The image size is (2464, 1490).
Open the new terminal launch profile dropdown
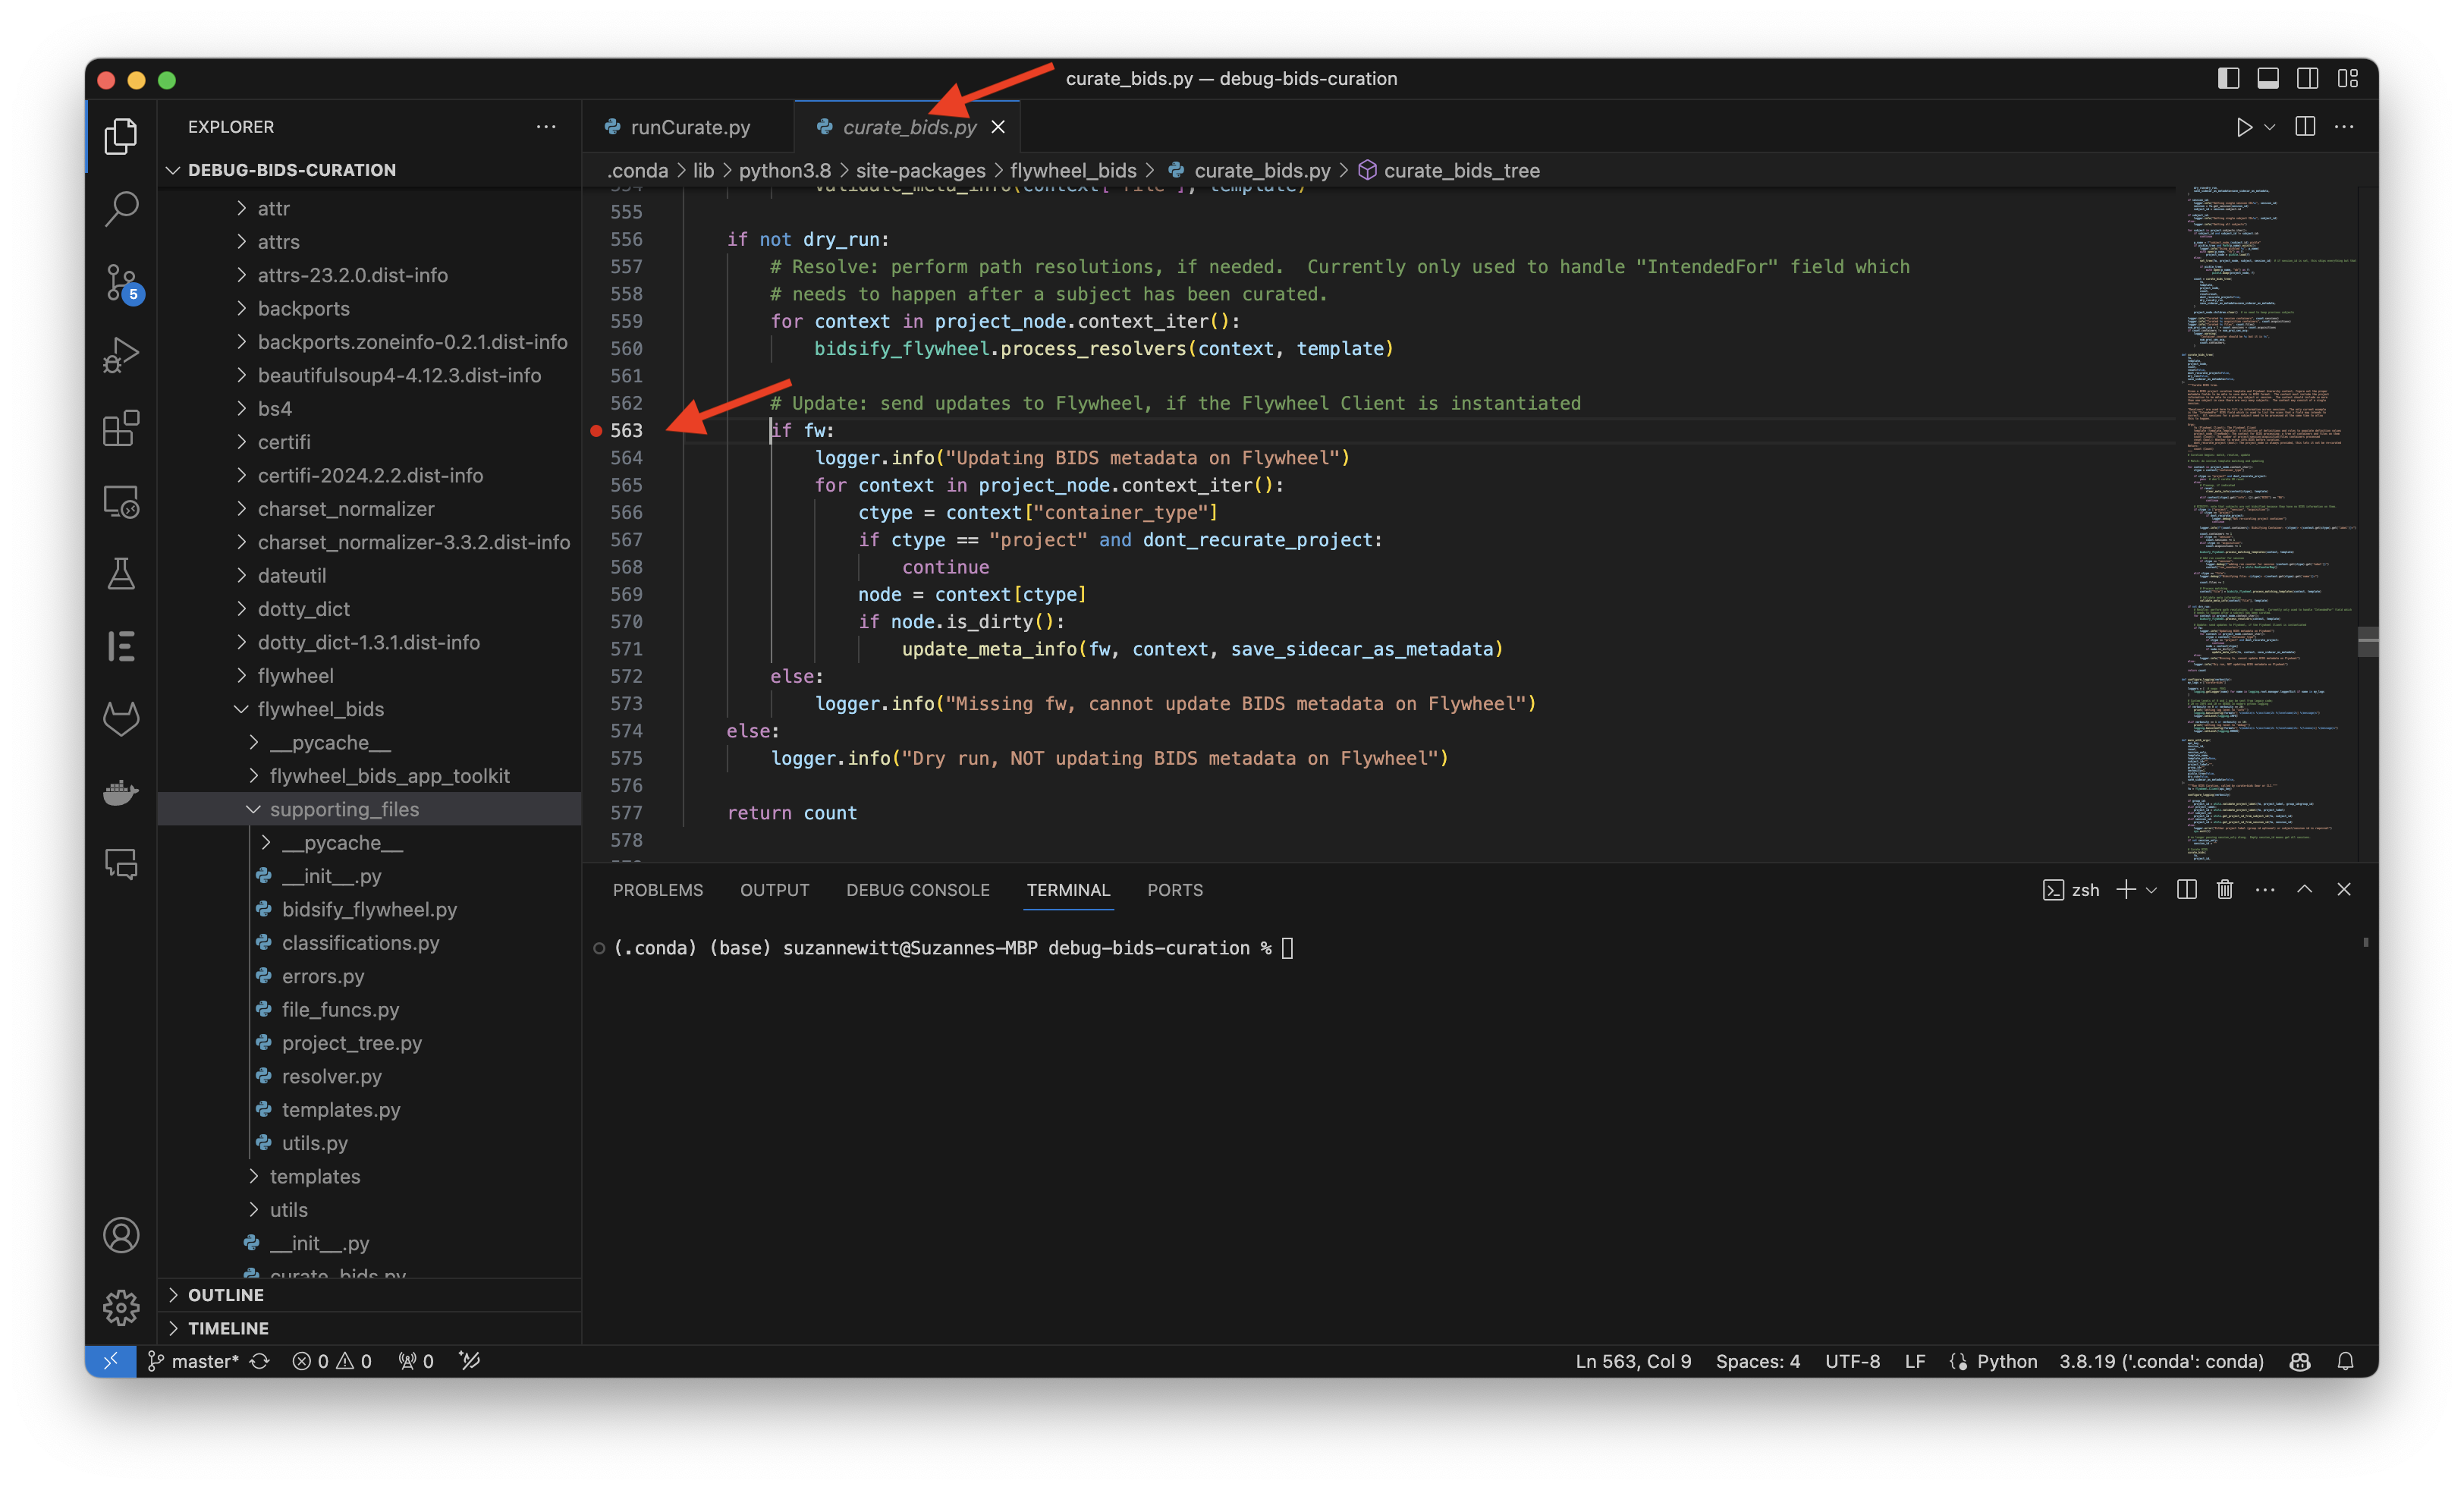tap(2152, 889)
